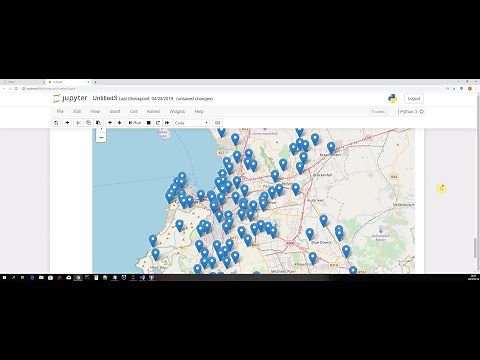Click the browser back arrow

(x=4, y=89)
